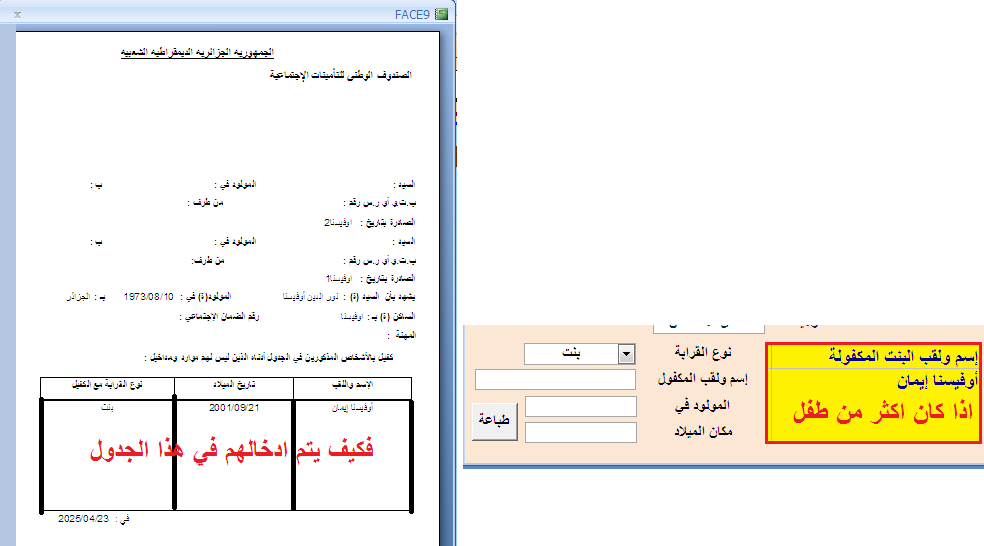Click the name نور الدين أوفيسنا in the report

(x=311, y=297)
